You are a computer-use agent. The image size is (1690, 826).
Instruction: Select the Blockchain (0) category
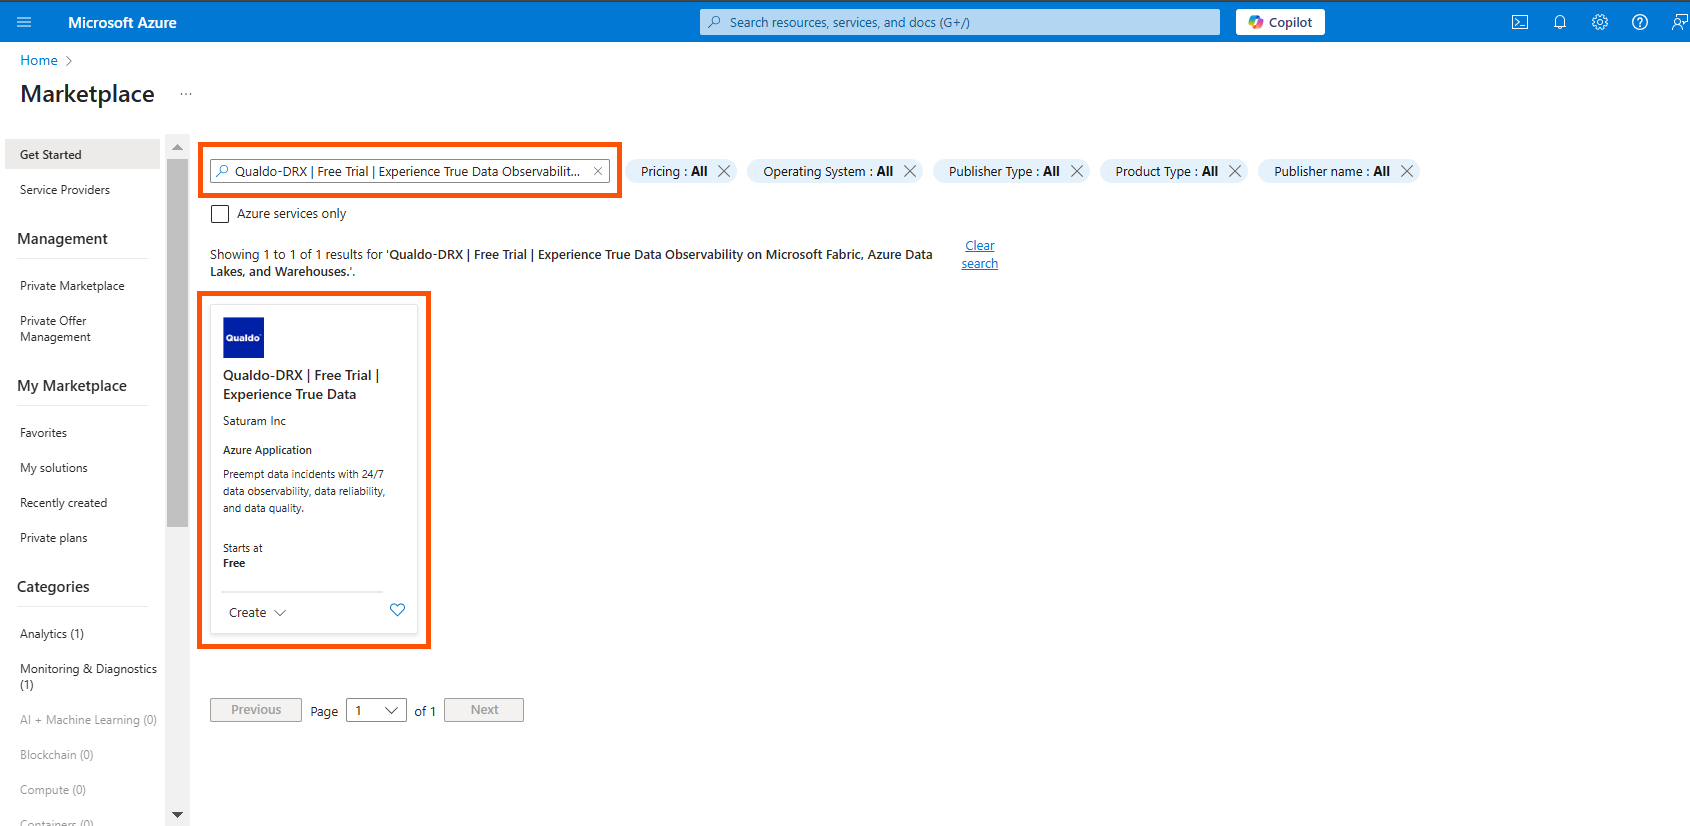tap(57, 755)
